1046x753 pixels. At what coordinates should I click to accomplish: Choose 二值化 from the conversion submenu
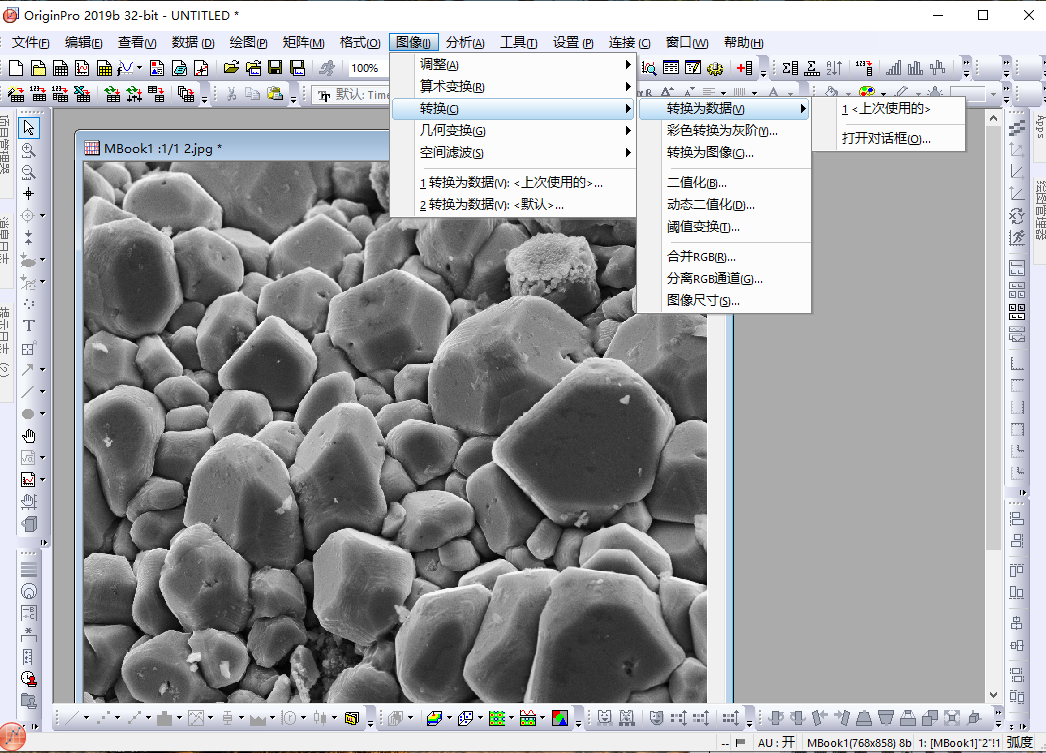[696, 183]
